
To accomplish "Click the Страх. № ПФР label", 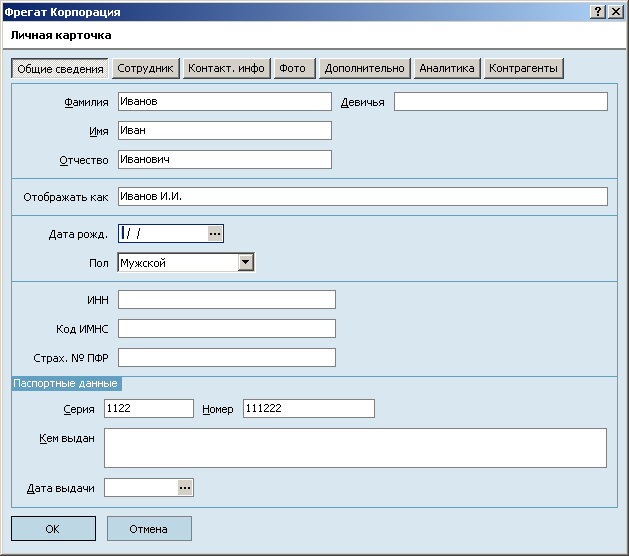I will 71,358.
